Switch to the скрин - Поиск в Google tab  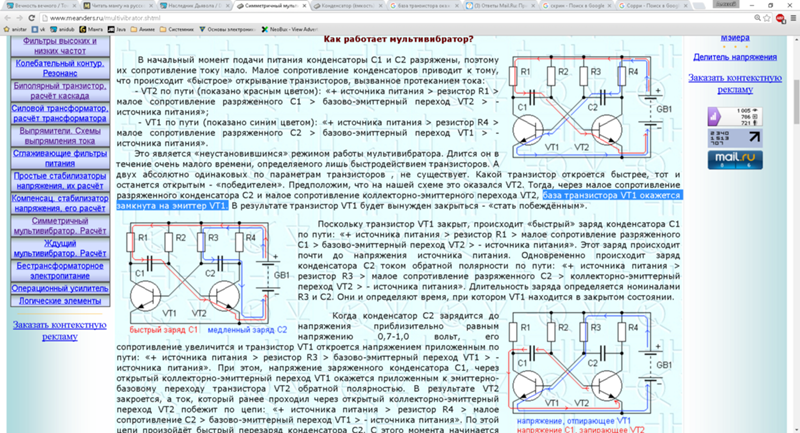click(576, 6)
